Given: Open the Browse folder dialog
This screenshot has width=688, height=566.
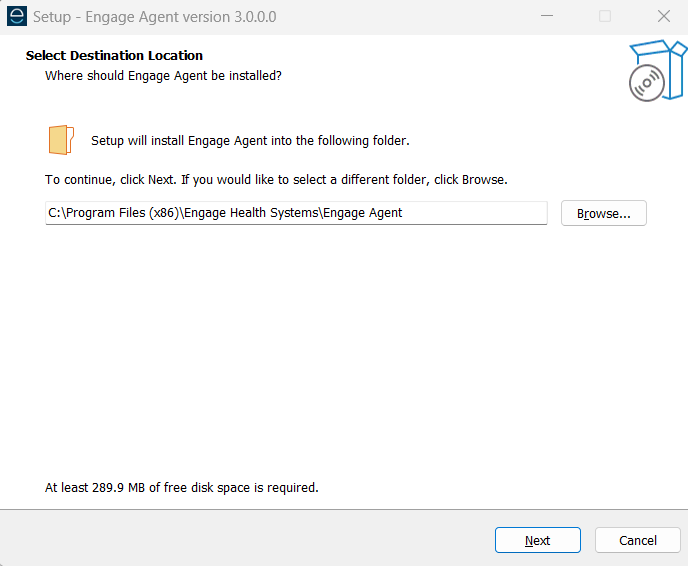Looking at the screenshot, I should (603, 213).
